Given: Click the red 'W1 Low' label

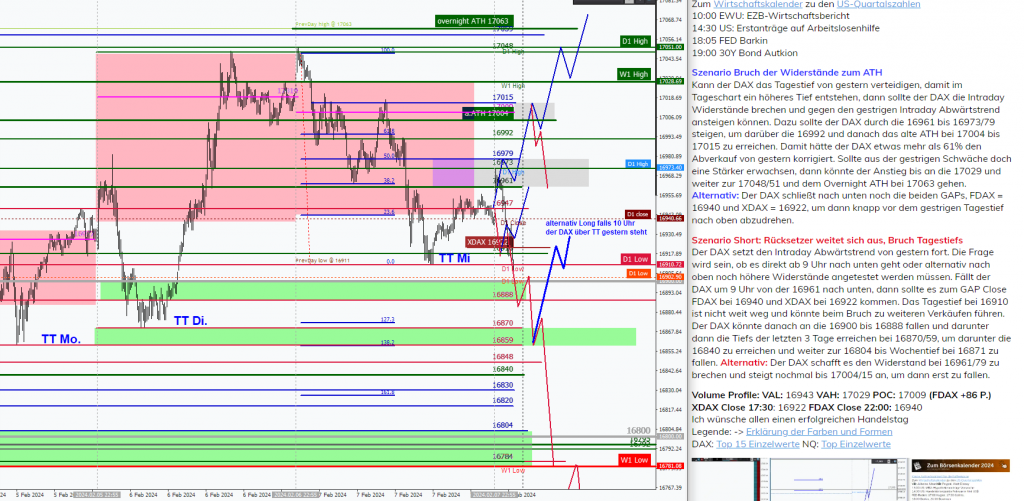Looking at the screenshot, I should [x=634, y=460].
